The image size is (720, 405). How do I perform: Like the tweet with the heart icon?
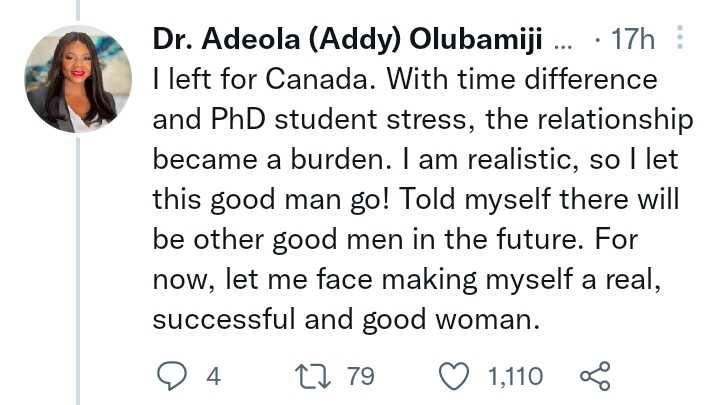pyautogui.click(x=456, y=376)
